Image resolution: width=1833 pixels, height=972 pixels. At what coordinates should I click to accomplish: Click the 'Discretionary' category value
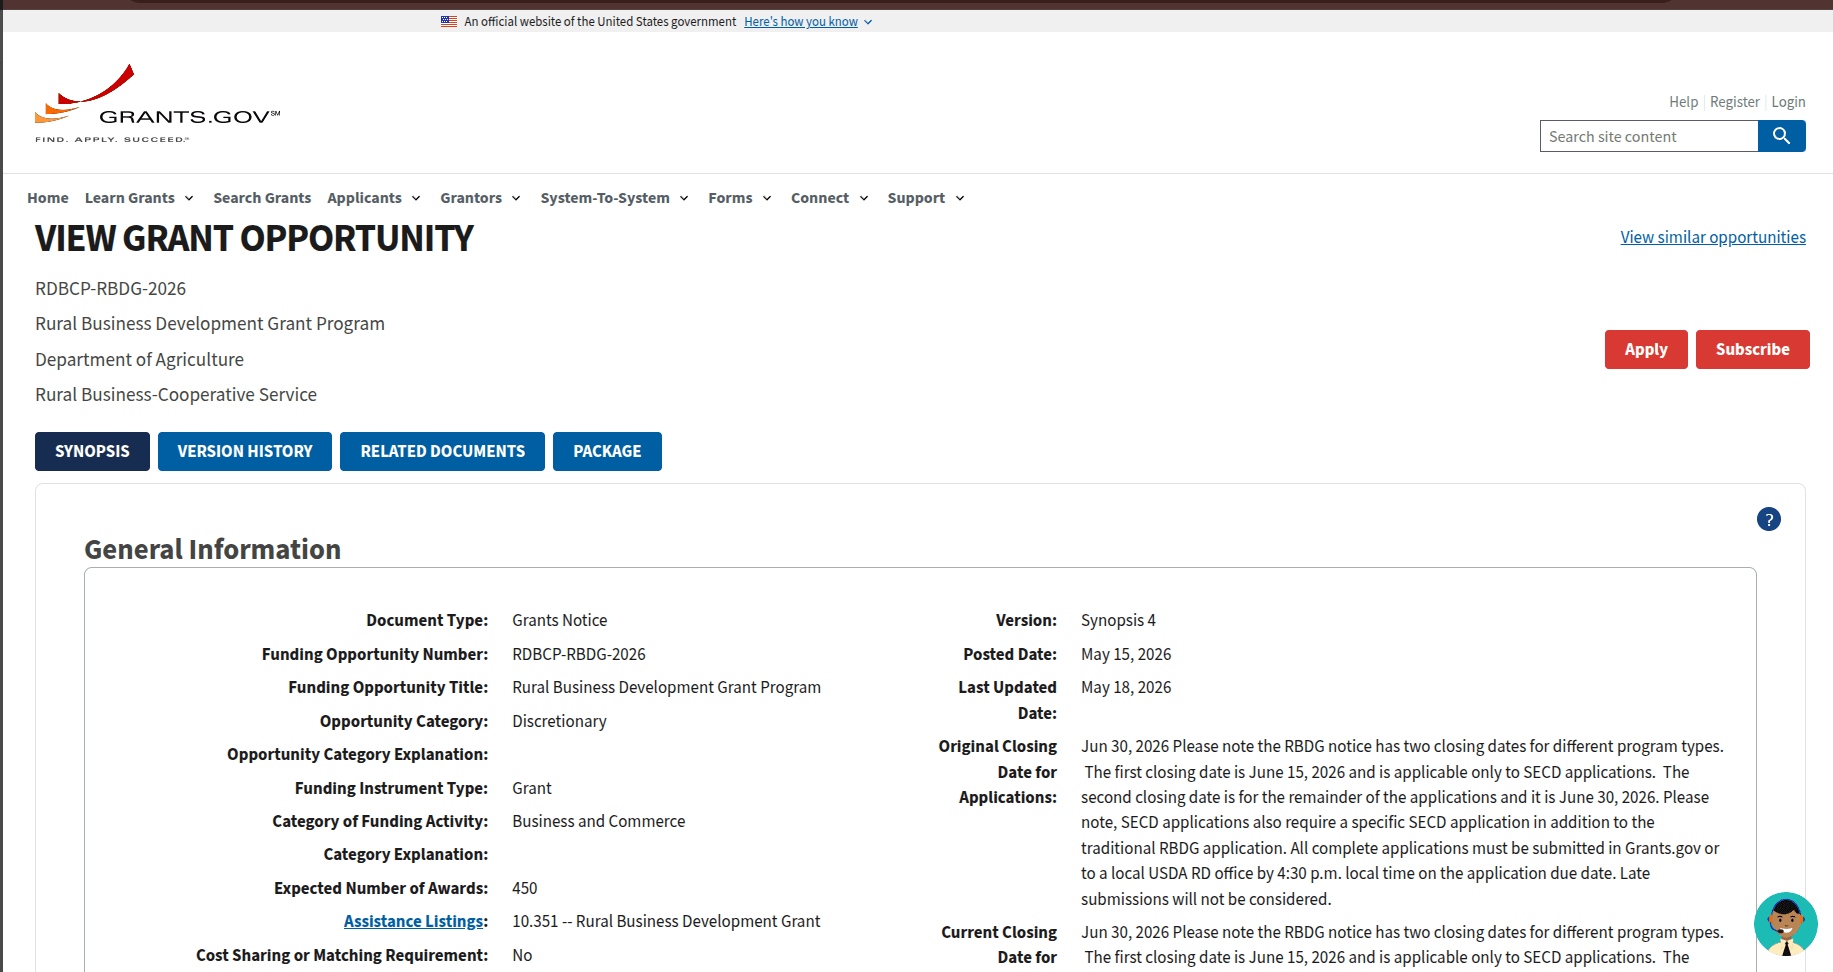pyautogui.click(x=559, y=721)
